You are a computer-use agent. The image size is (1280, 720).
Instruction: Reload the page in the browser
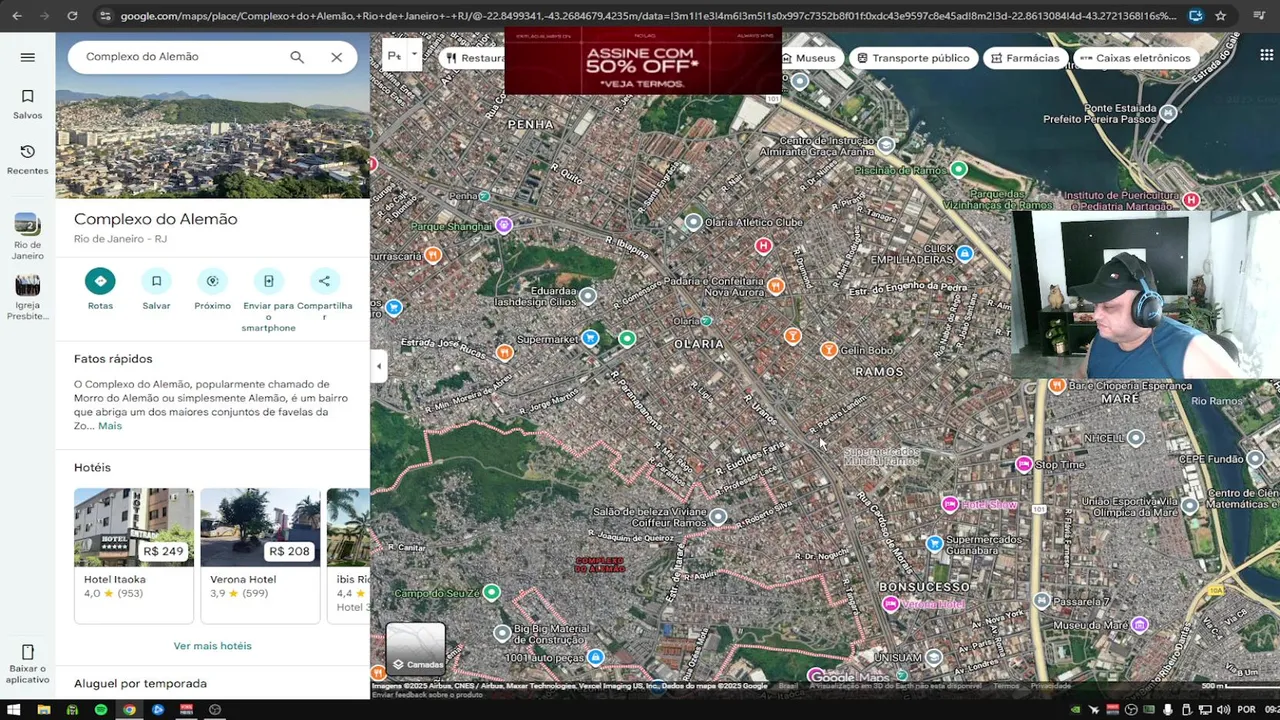(72, 16)
